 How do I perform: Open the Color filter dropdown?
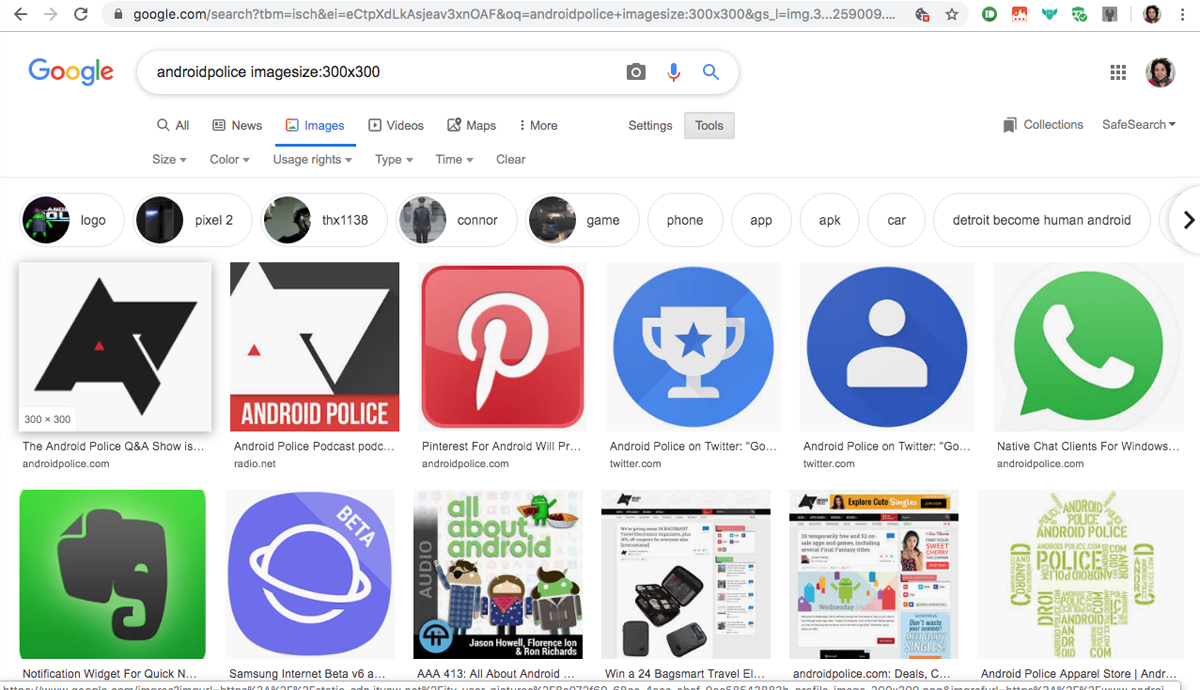tap(228, 159)
